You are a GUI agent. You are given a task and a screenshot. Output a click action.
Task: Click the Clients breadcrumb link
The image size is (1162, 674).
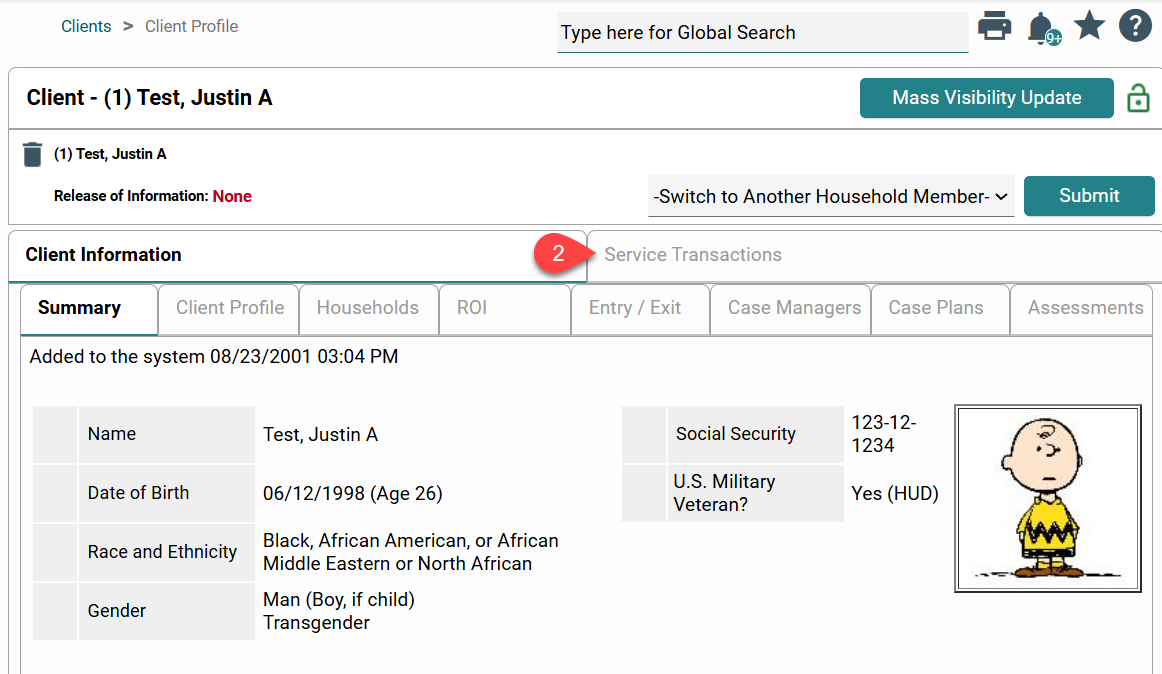(x=86, y=26)
